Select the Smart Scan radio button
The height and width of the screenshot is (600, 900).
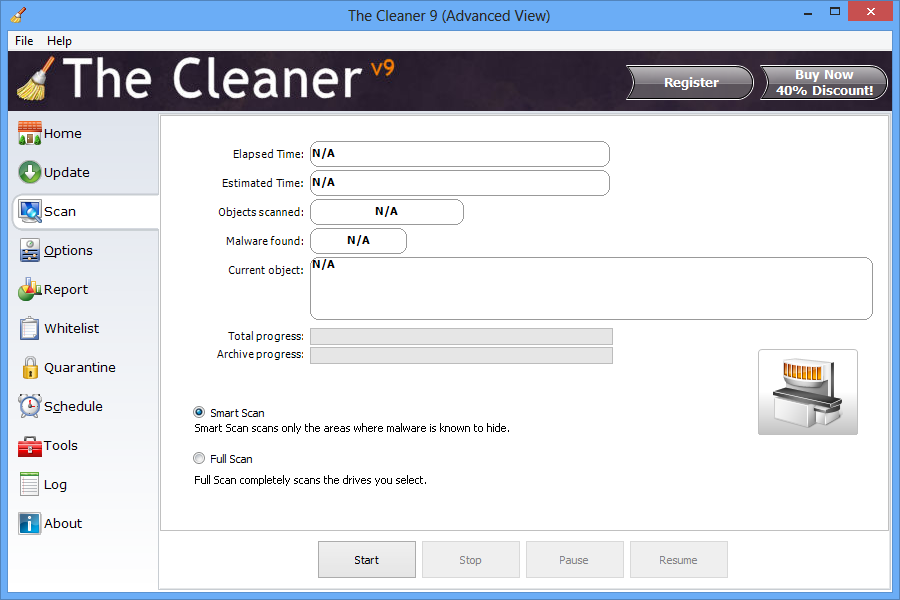tap(199, 412)
